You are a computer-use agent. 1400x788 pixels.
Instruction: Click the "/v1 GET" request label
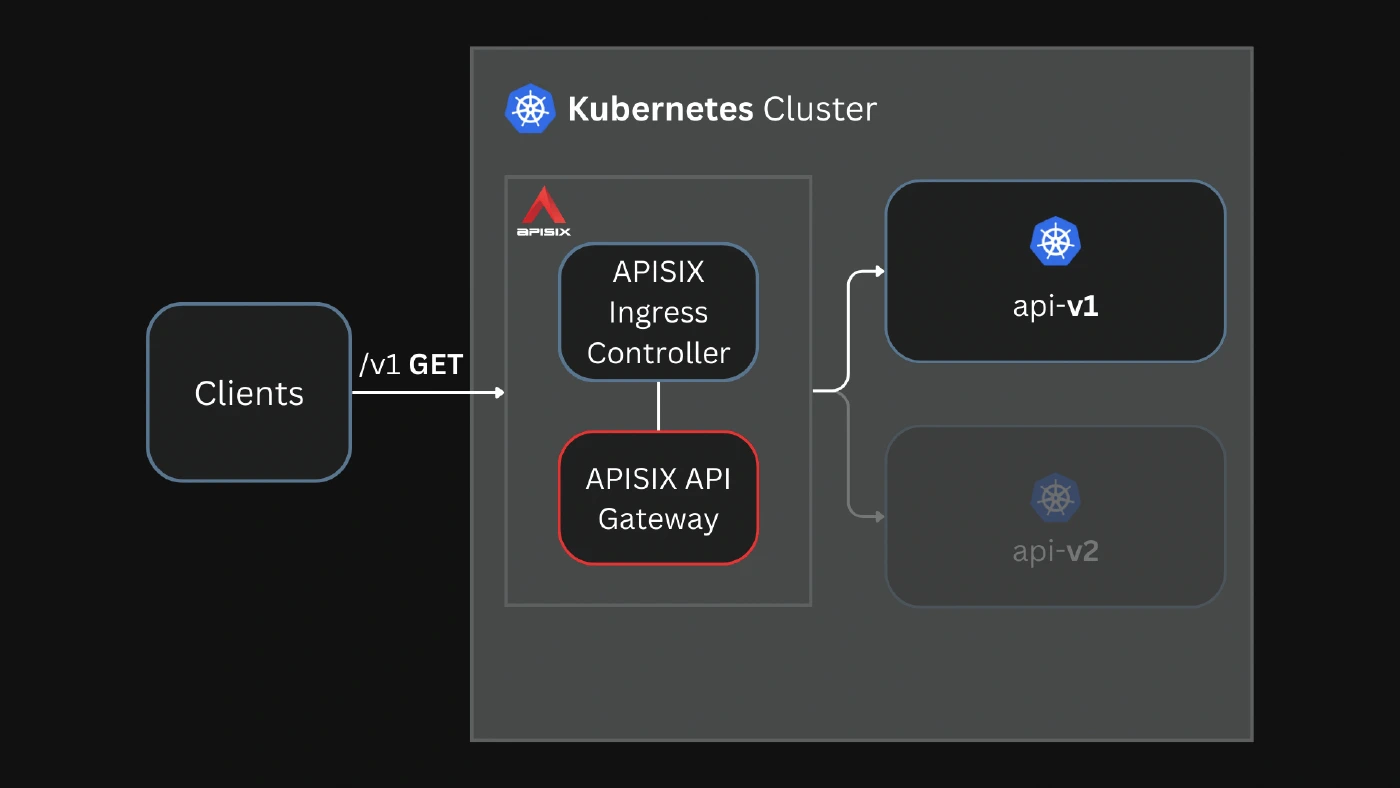pyautogui.click(x=411, y=365)
